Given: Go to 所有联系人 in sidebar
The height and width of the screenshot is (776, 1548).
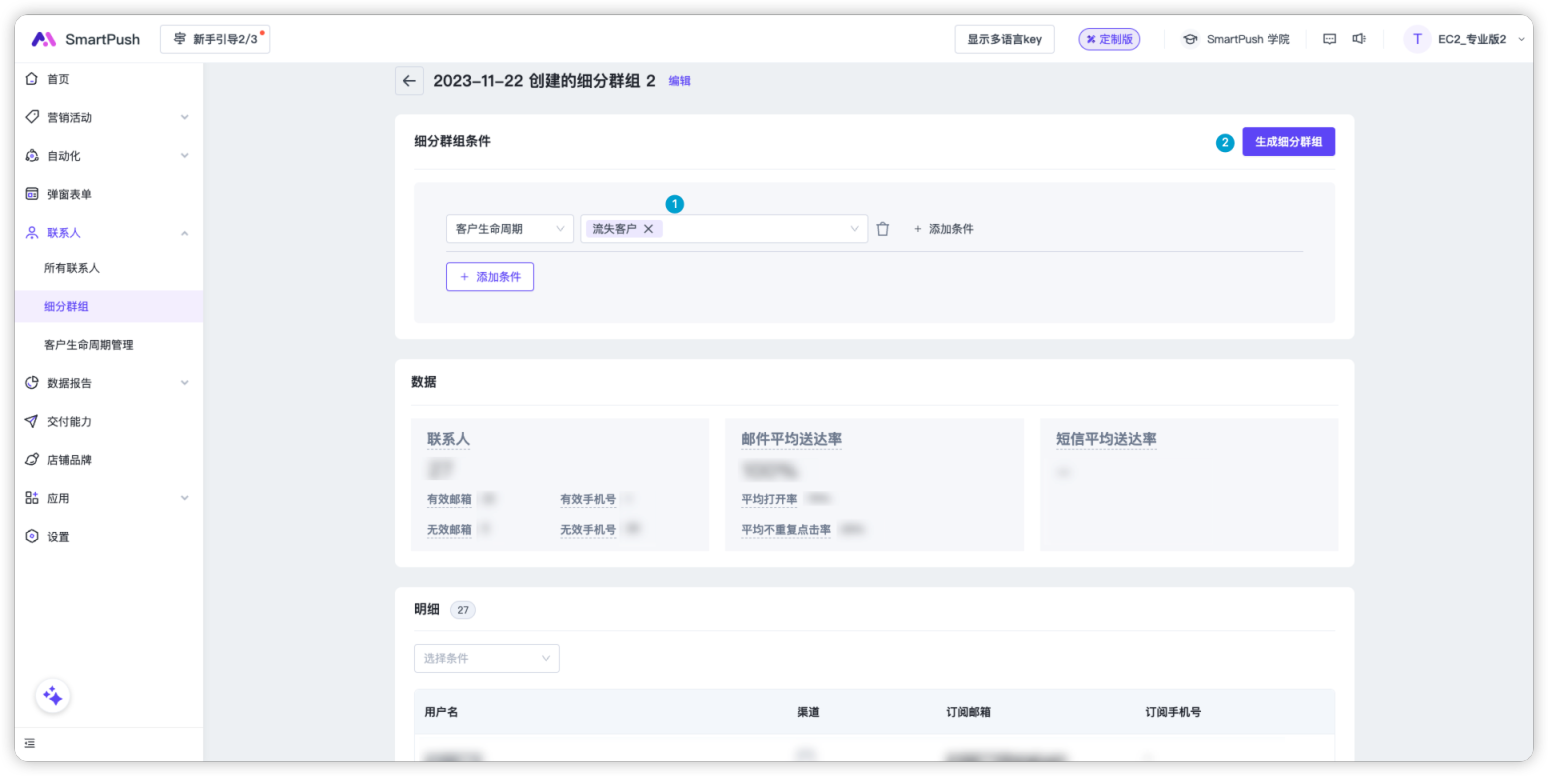Looking at the screenshot, I should [x=72, y=268].
